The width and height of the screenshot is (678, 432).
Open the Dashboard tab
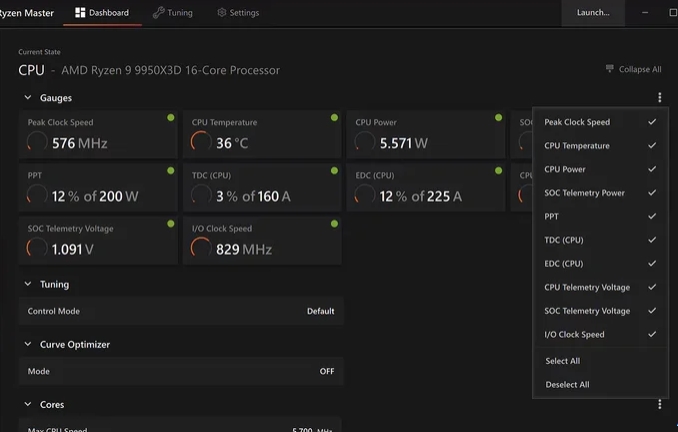click(x=102, y=13)
